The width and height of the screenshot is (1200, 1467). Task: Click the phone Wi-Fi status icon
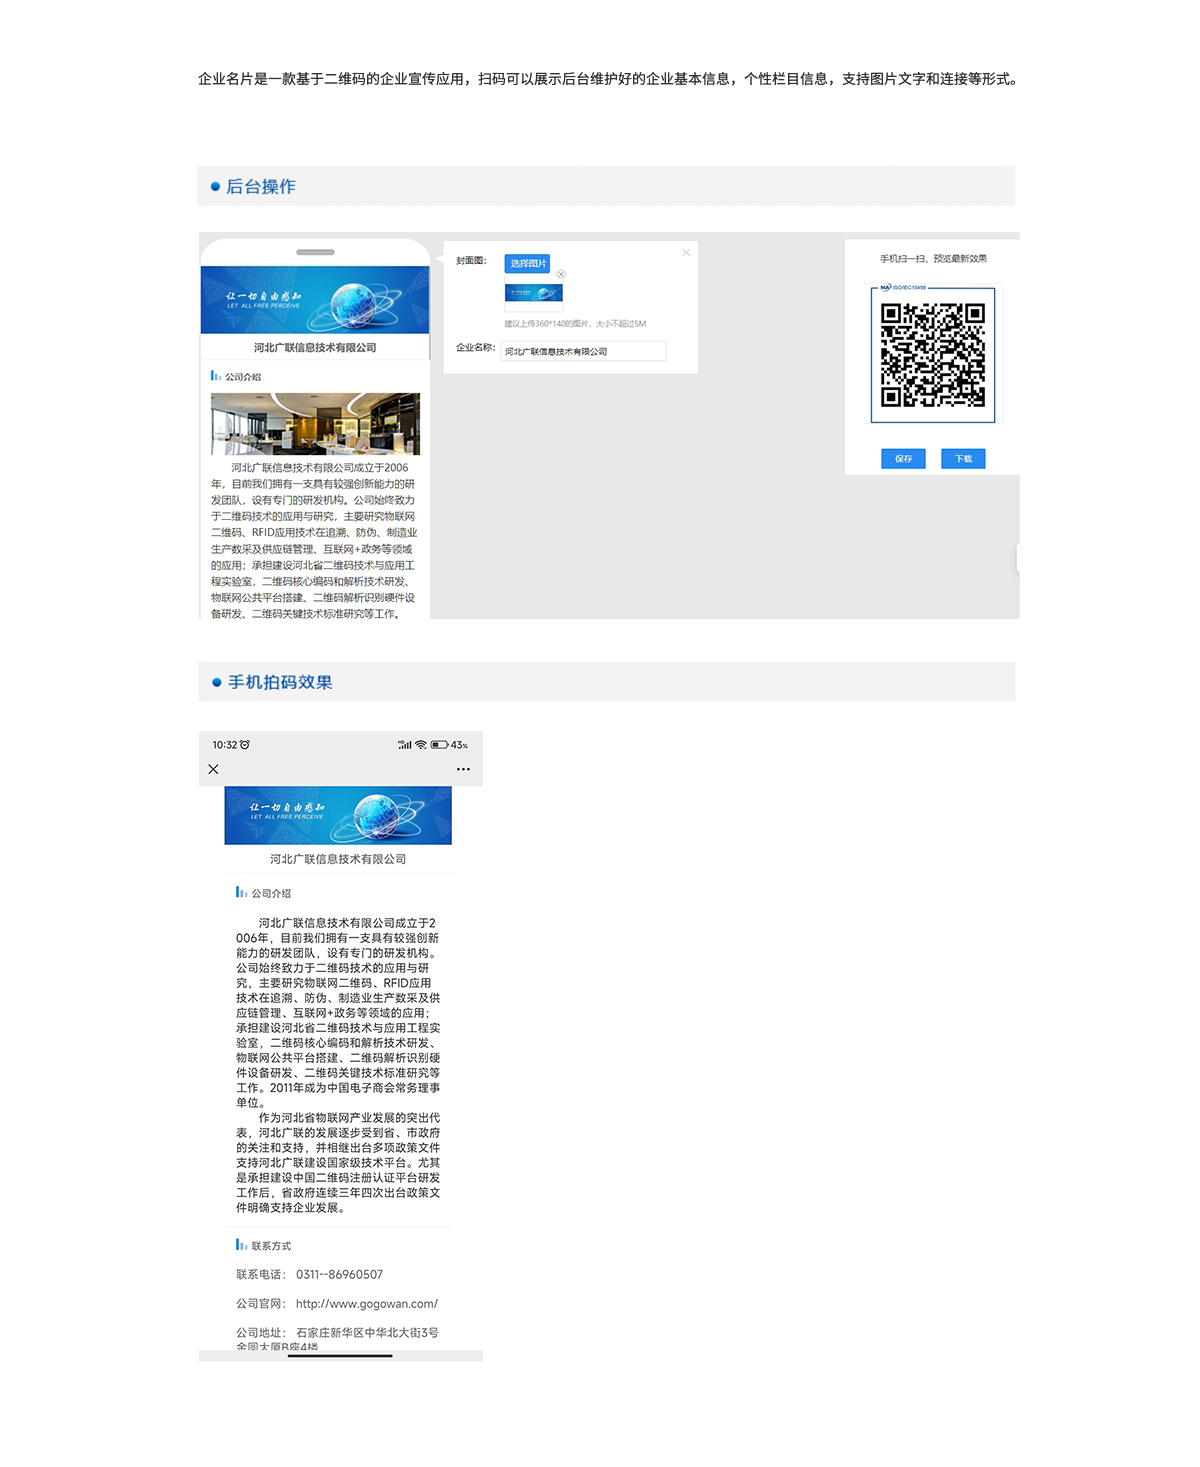(x=421, y=745)
